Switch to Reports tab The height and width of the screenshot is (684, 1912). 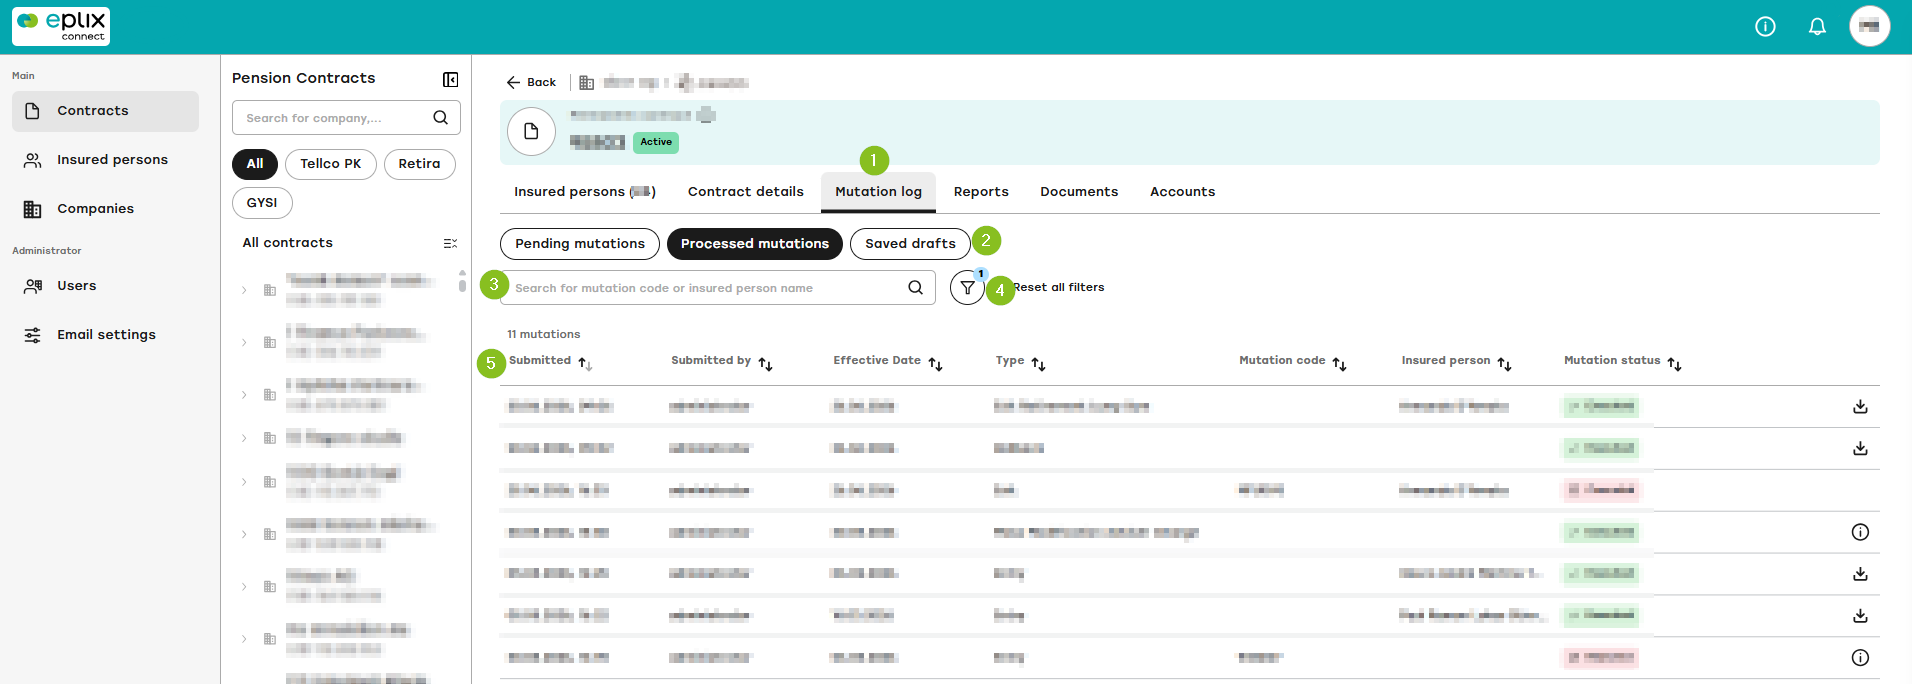coord(980,192)
